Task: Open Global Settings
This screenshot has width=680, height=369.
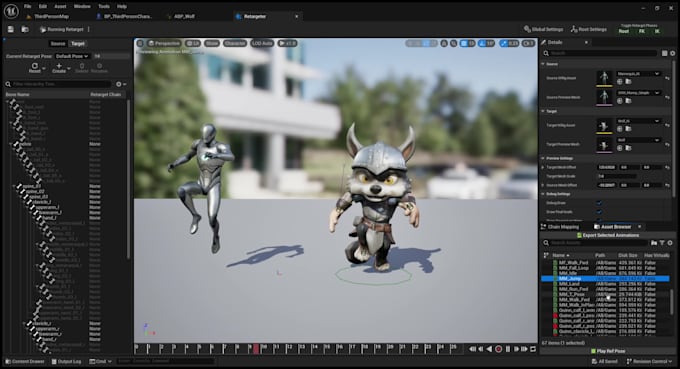Action: 543,29
